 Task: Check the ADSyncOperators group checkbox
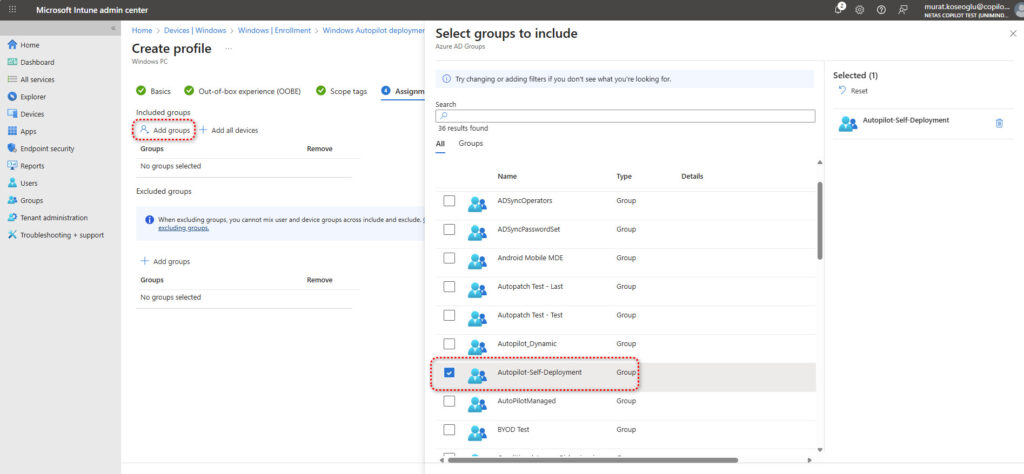[x=449, y=201]
